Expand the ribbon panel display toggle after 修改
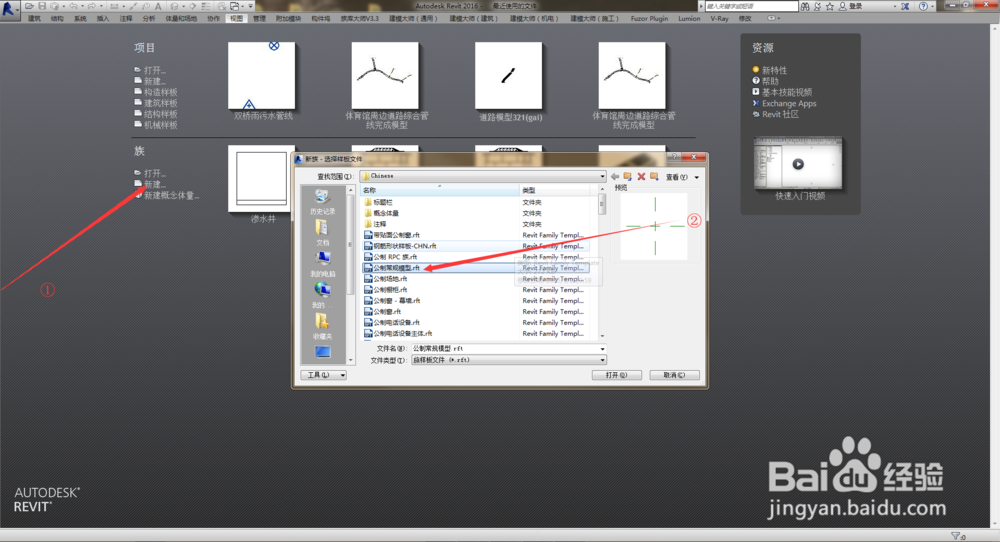The image size is (1000, 542). click(772, 18)
